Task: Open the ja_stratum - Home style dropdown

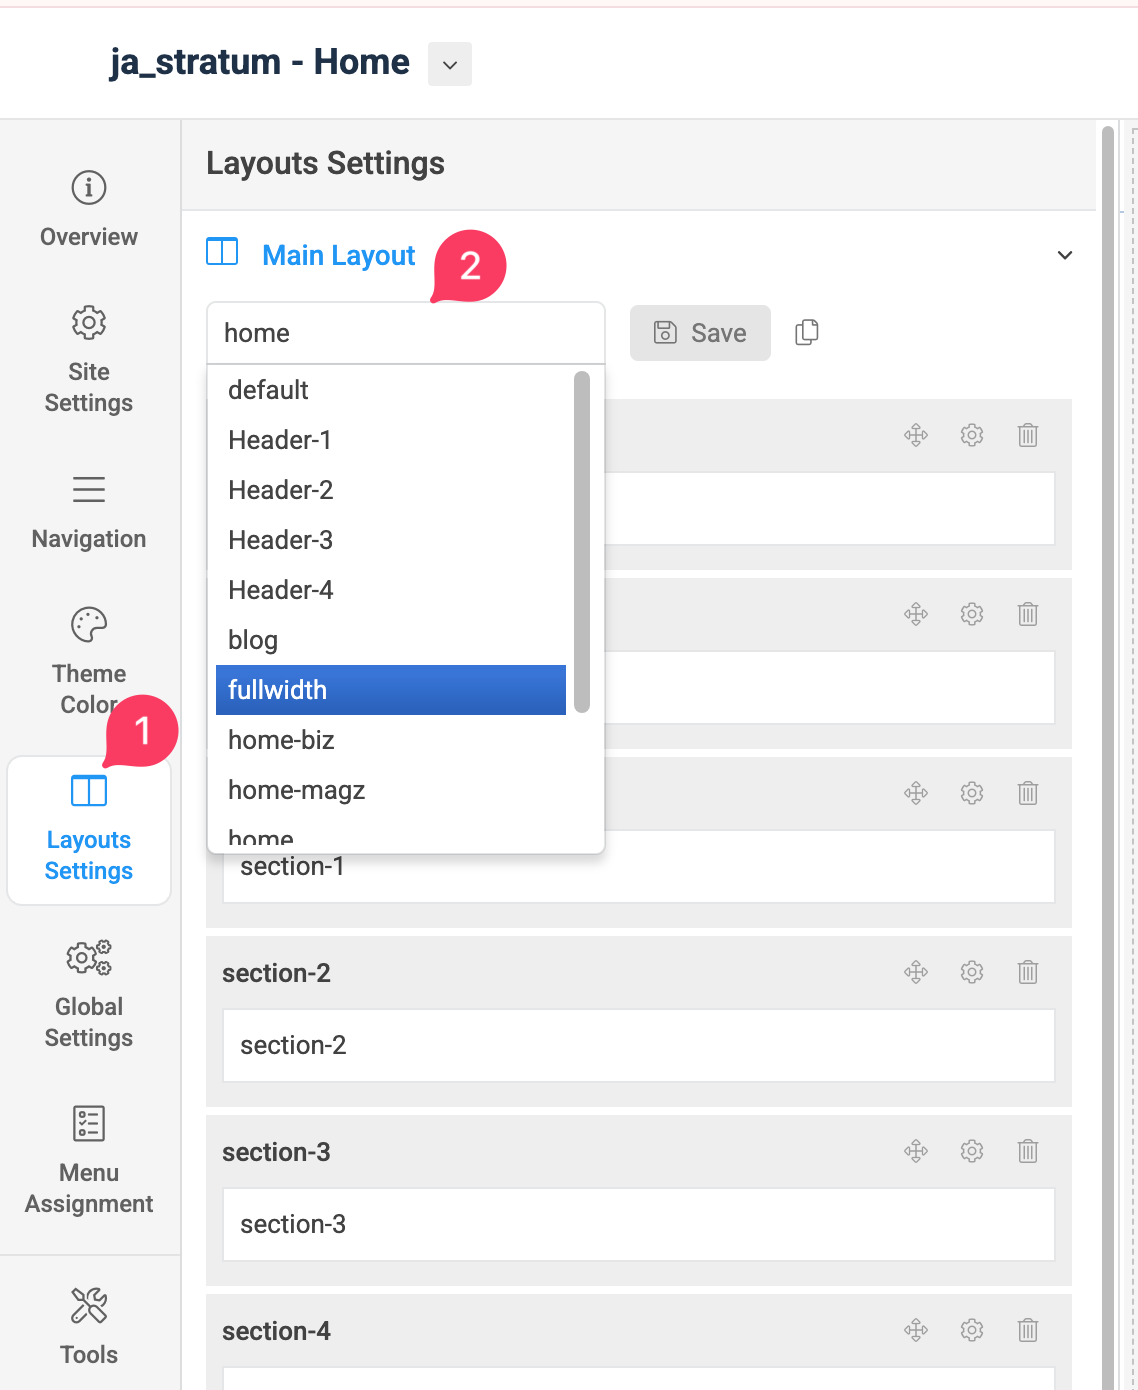Action: click(450, 64)
